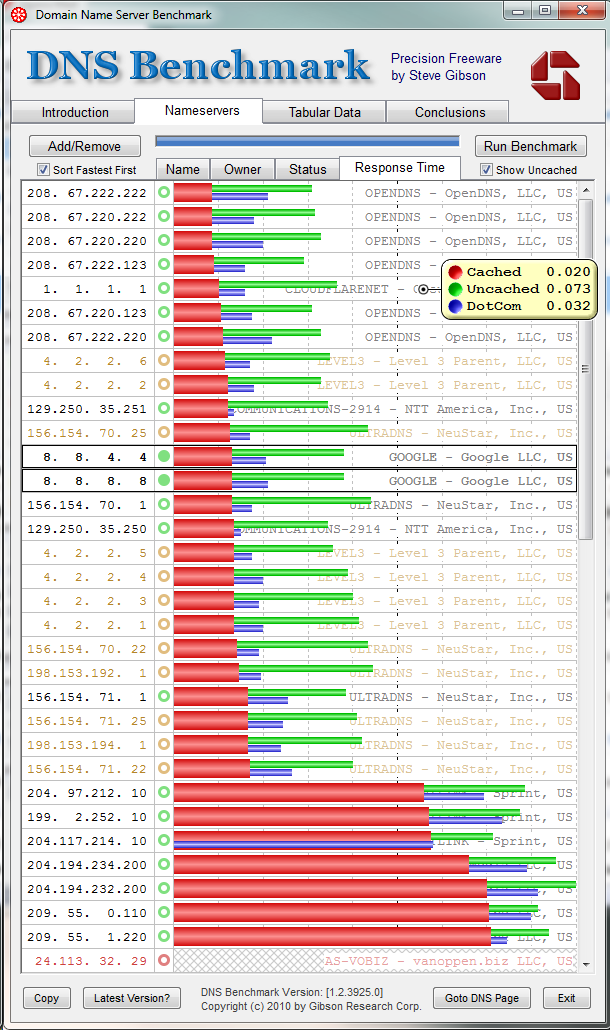The height and width of the screenshot is (1030, 610).
Task: Click the orange status ring for 4.2.2.6
Action: click(x=163, y=360)
